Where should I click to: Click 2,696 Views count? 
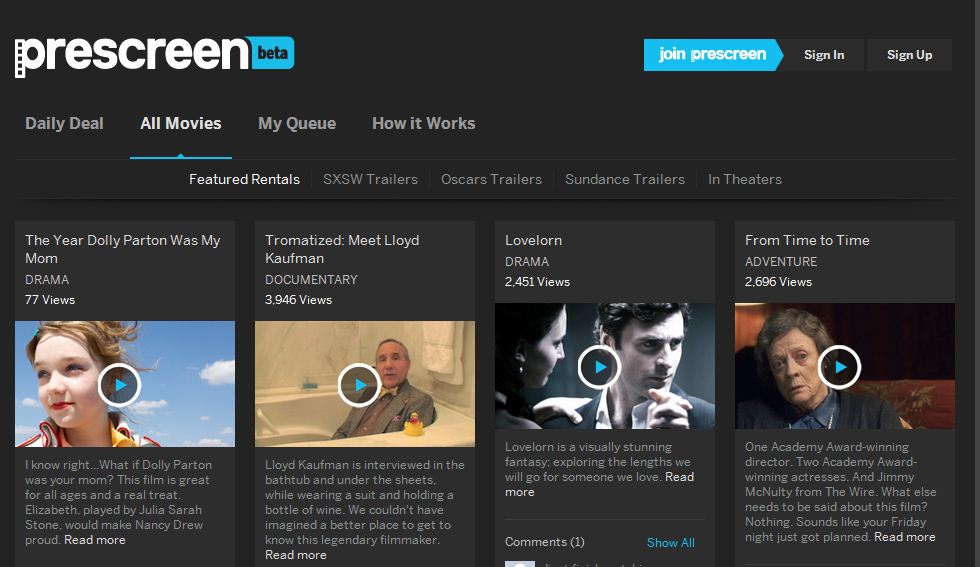[x=778, y=282]
